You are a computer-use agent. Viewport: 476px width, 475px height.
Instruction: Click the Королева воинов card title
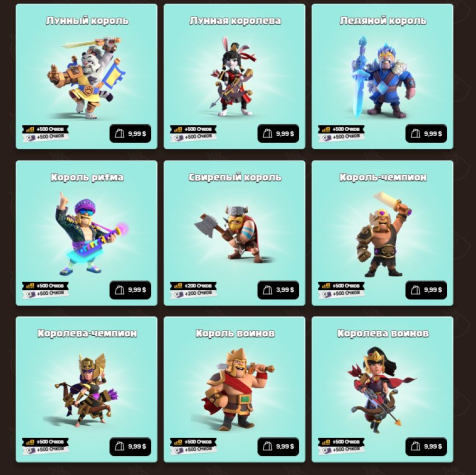pos(383,333)
